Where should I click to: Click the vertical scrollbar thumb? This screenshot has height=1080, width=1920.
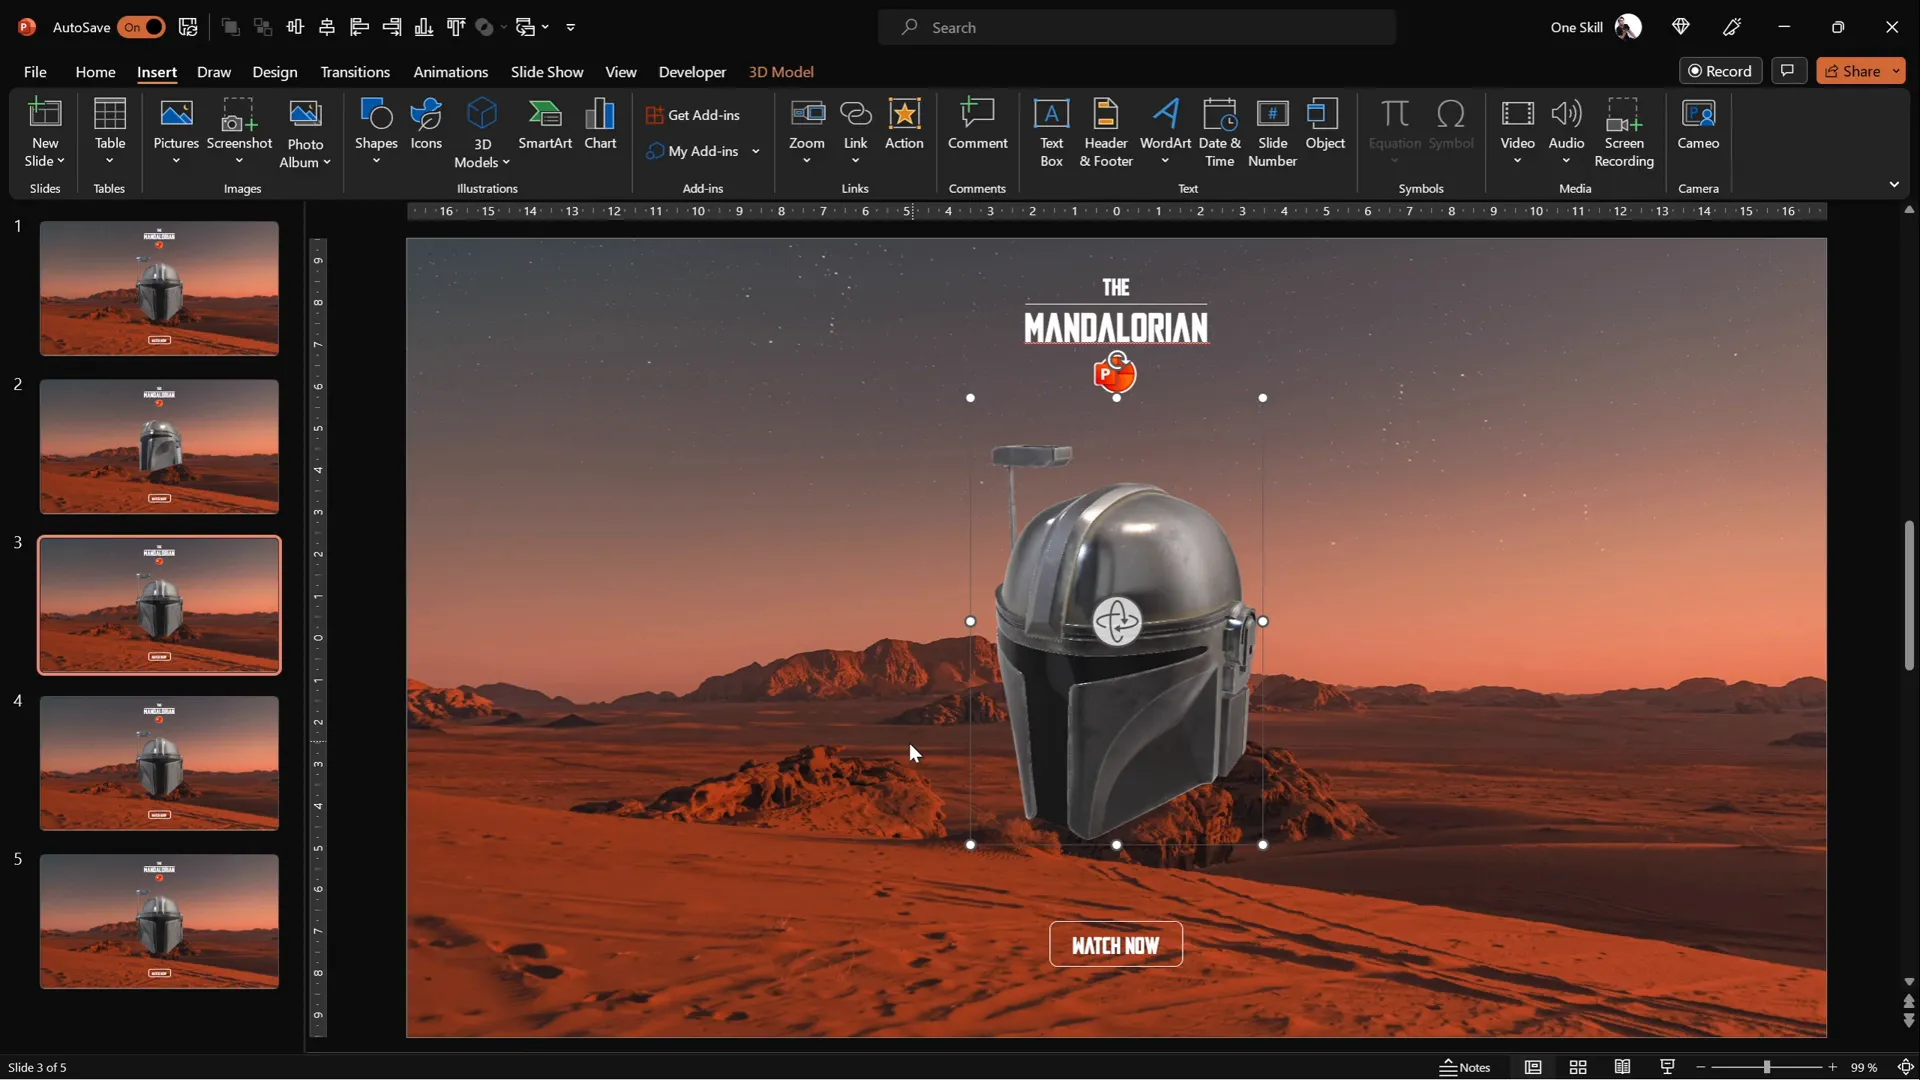[1909, 595]
